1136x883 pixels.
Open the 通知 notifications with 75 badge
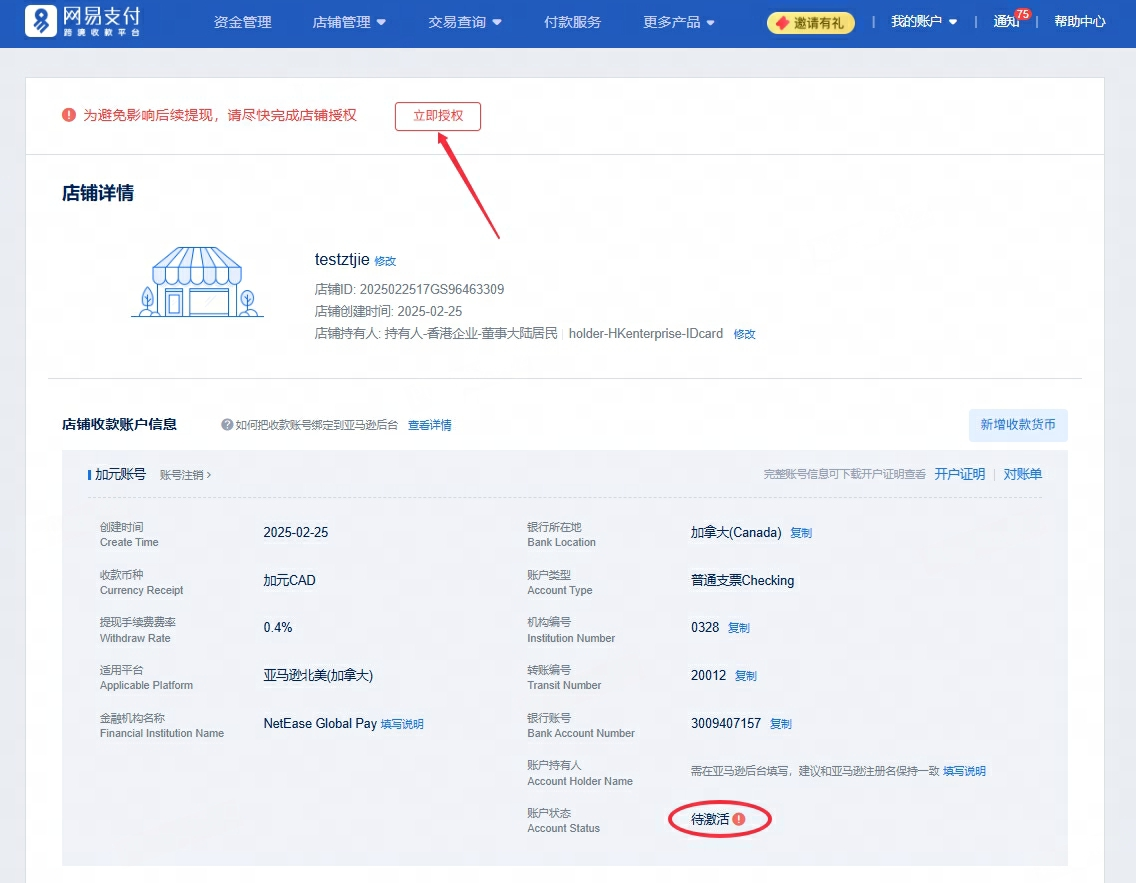[1008, 22]
